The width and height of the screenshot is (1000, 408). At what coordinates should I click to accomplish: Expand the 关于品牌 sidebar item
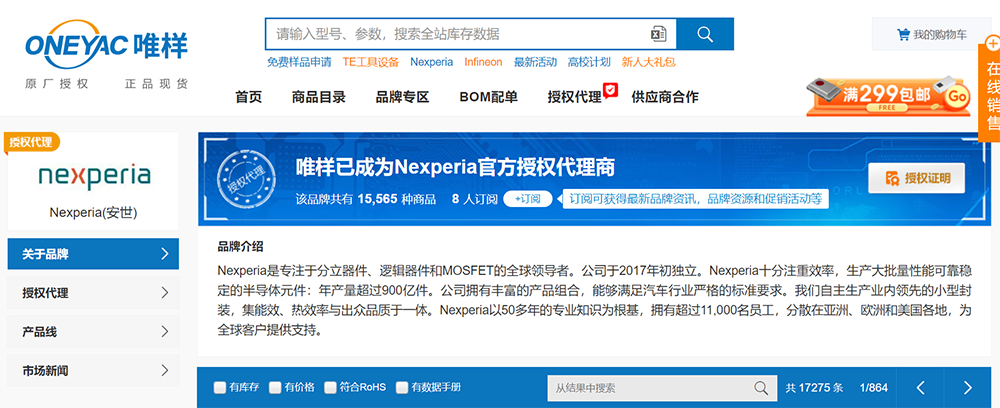(x=93, y=254)
